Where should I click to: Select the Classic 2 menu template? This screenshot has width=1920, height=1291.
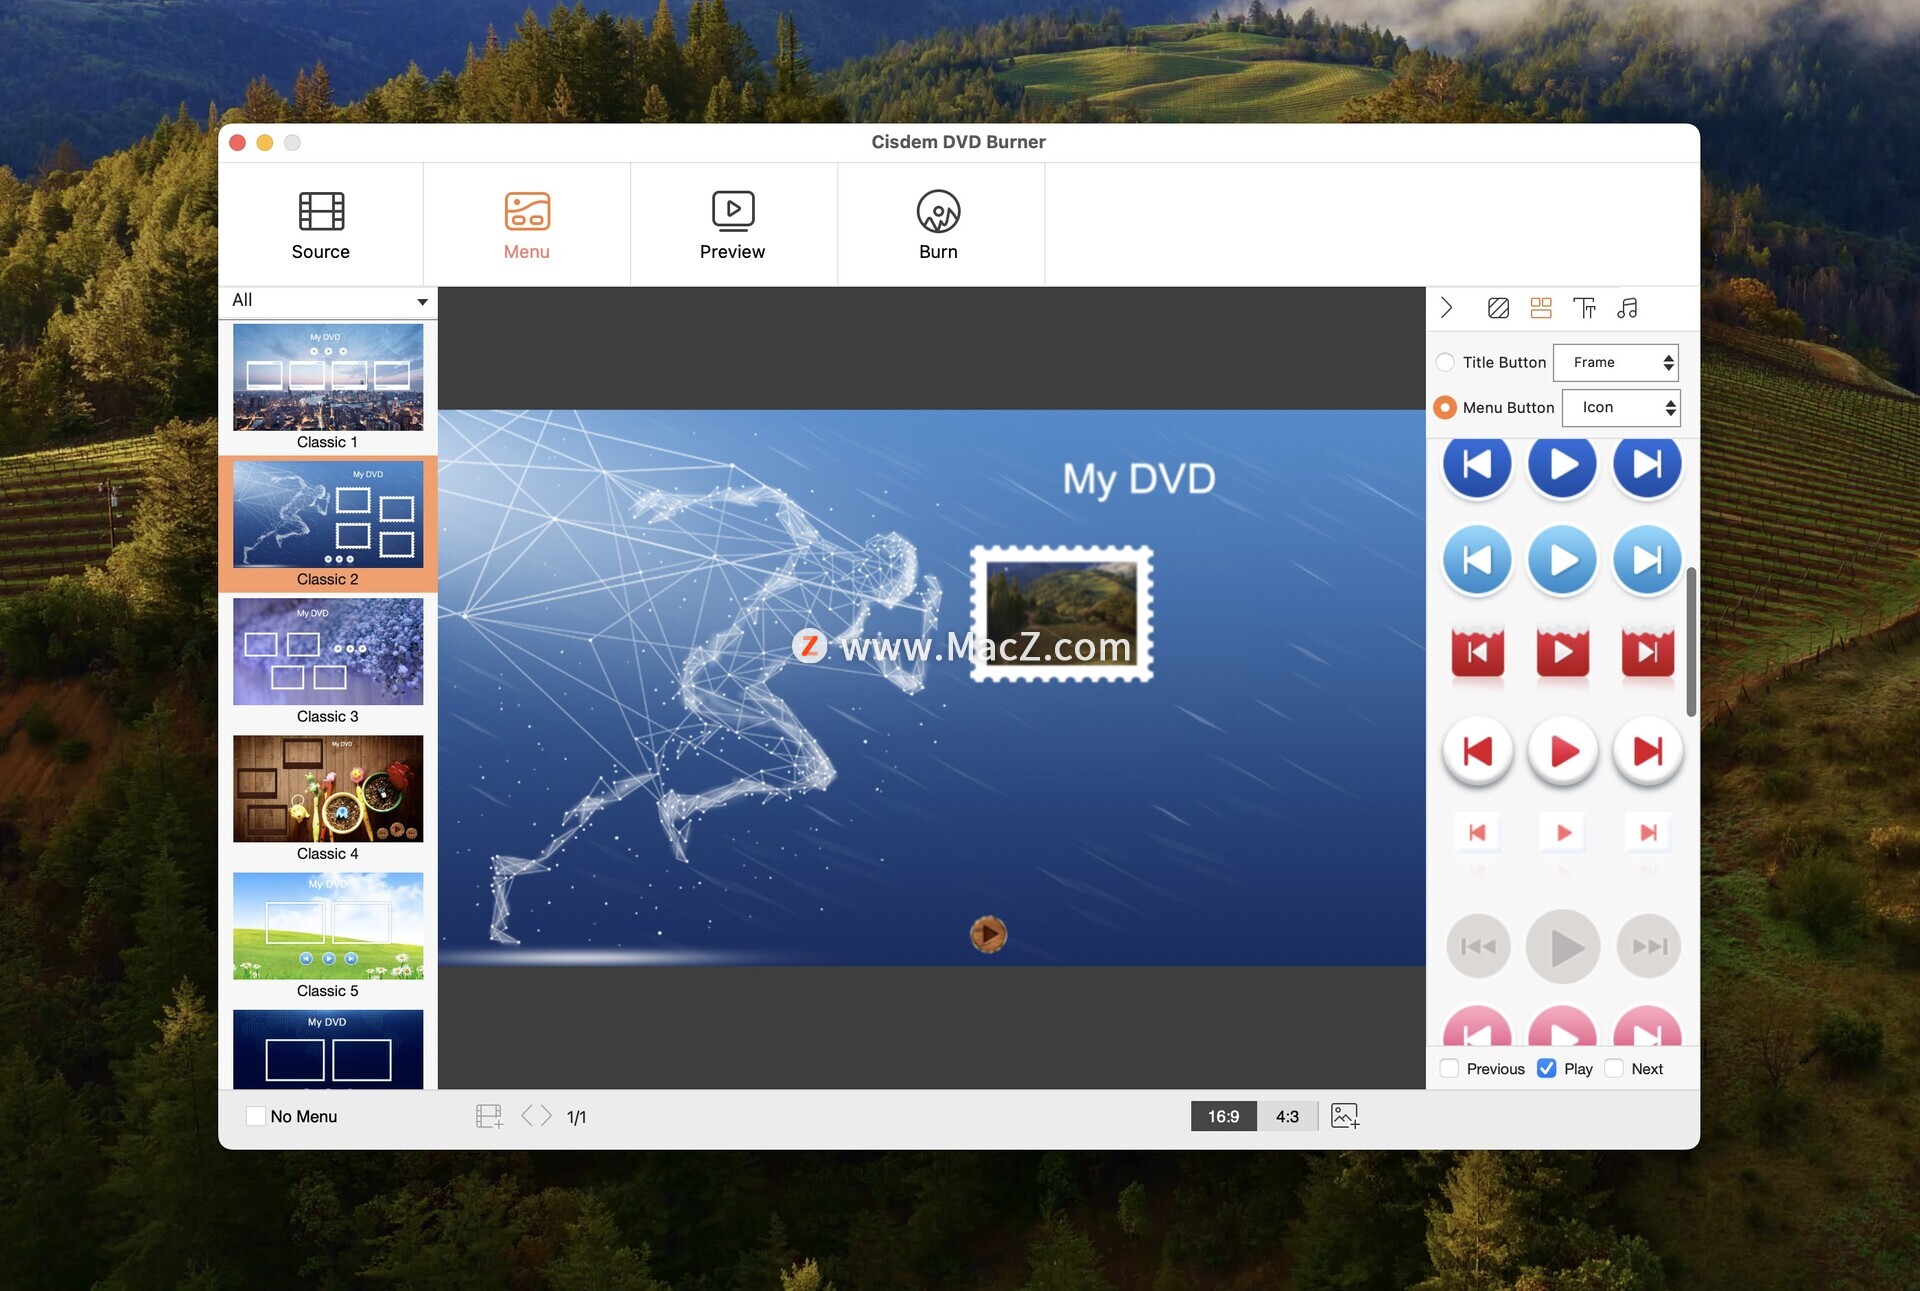[327, 524]
